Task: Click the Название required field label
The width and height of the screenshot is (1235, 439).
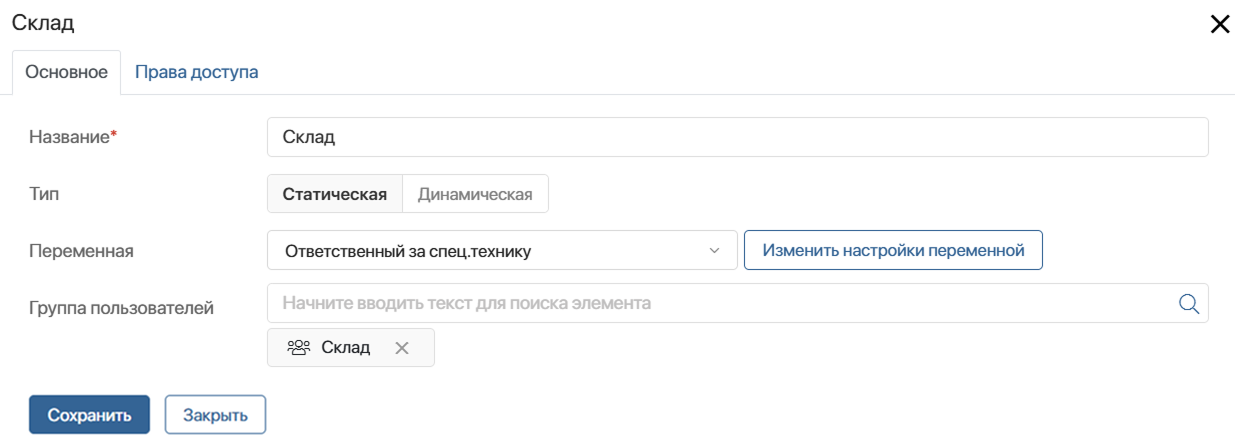Action: coord(73,137)
